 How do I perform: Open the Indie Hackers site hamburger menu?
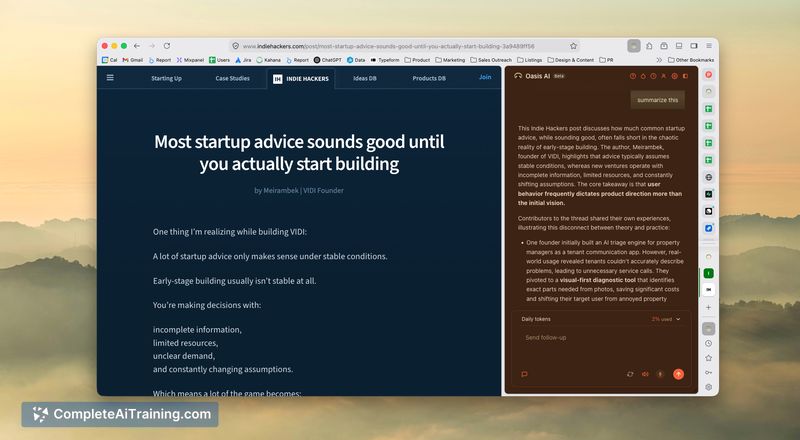pos(110,78)
